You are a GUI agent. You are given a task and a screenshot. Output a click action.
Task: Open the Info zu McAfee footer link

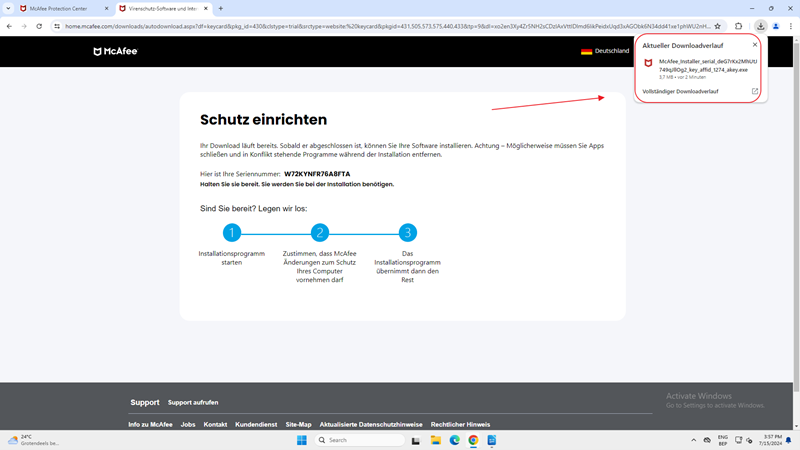click(x=151, y=424)
